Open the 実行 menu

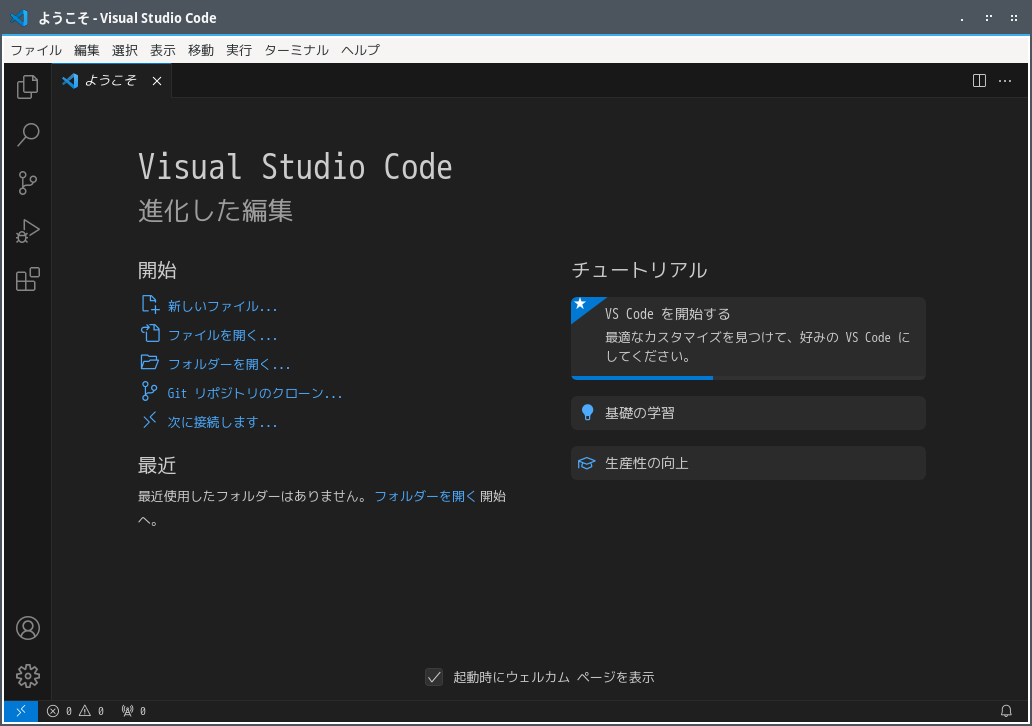click(239, 50)
